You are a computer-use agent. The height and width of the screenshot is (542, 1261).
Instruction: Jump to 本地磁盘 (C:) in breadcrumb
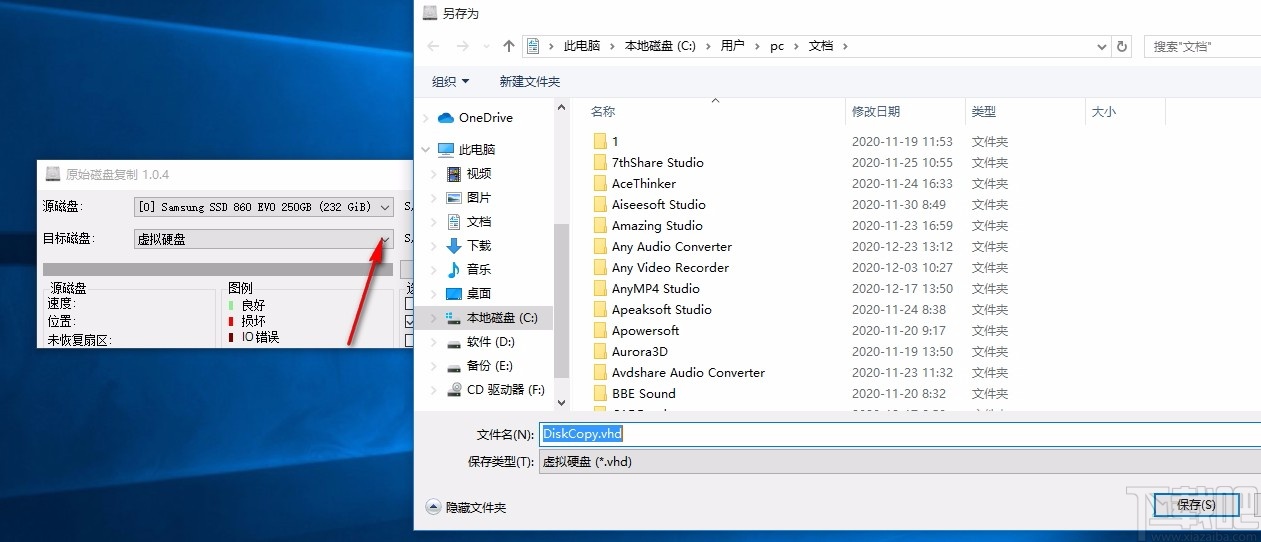[660, 46]
